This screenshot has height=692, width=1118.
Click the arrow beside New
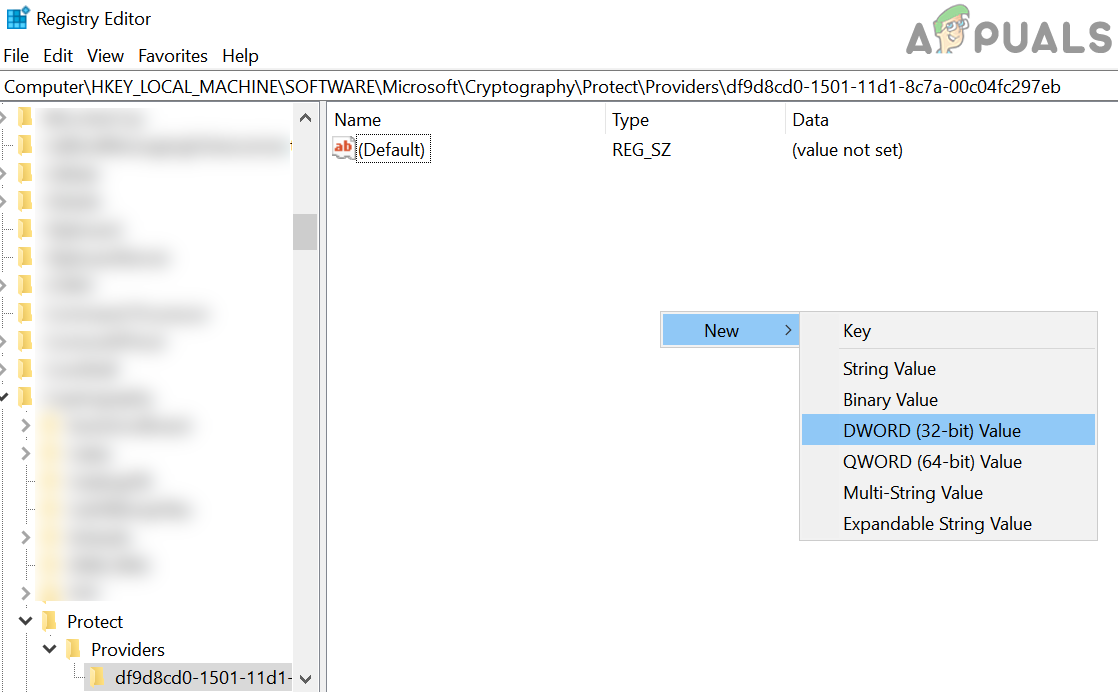coord(788,330)
